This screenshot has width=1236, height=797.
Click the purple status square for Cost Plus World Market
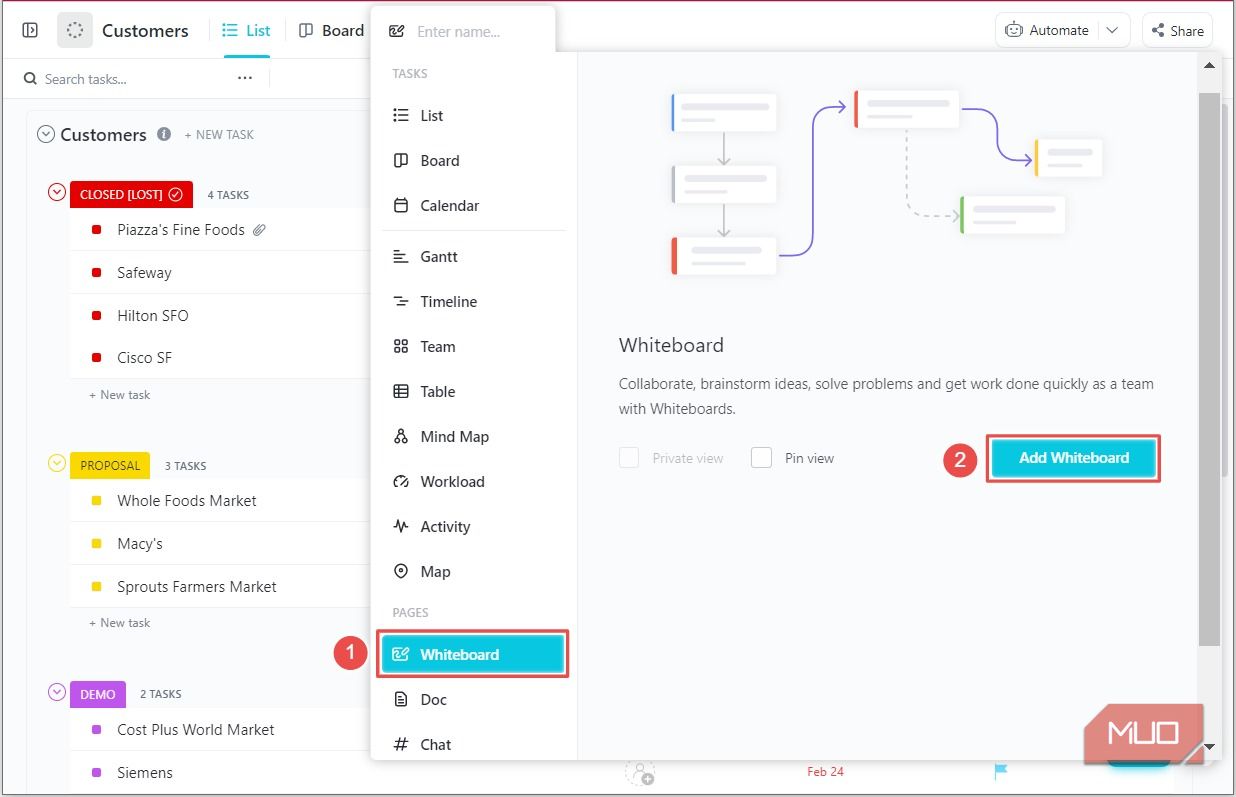coord(97,730)
